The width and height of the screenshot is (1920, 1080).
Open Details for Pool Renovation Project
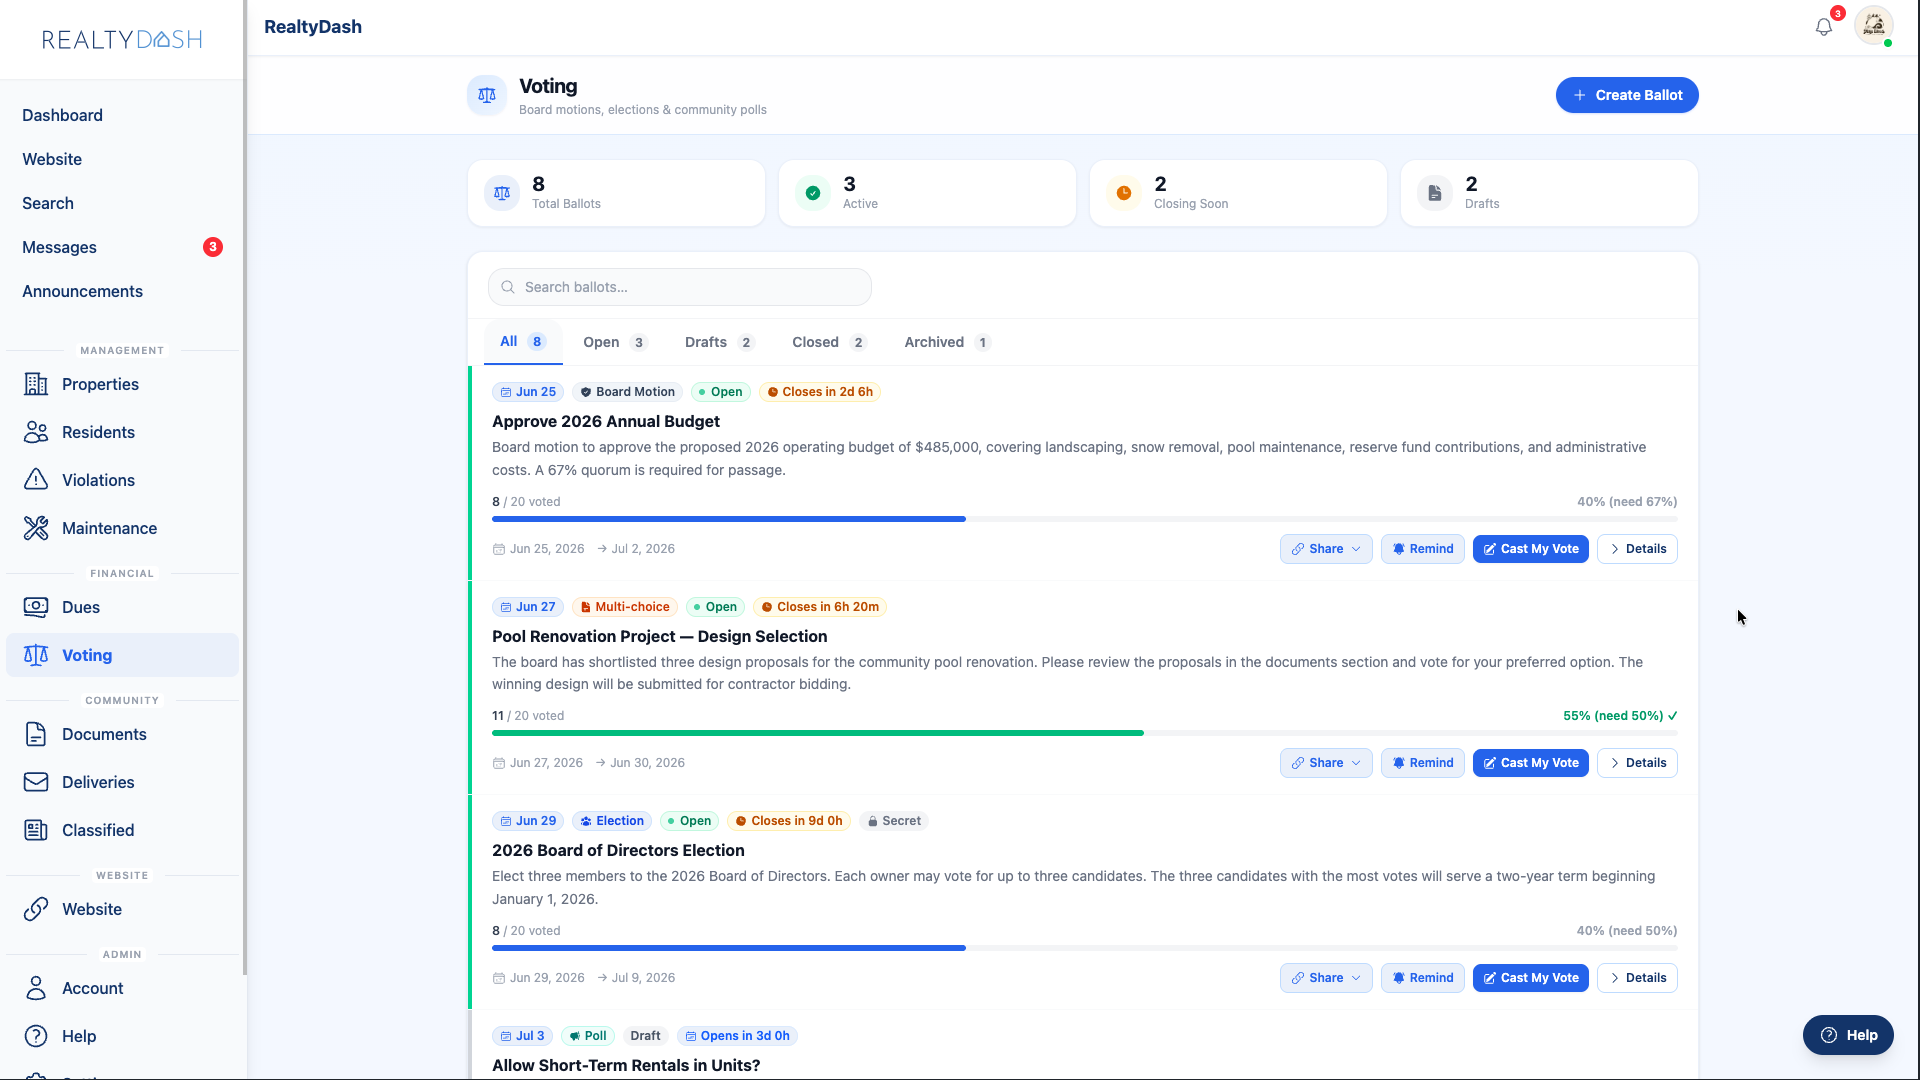pos(1637,763)
